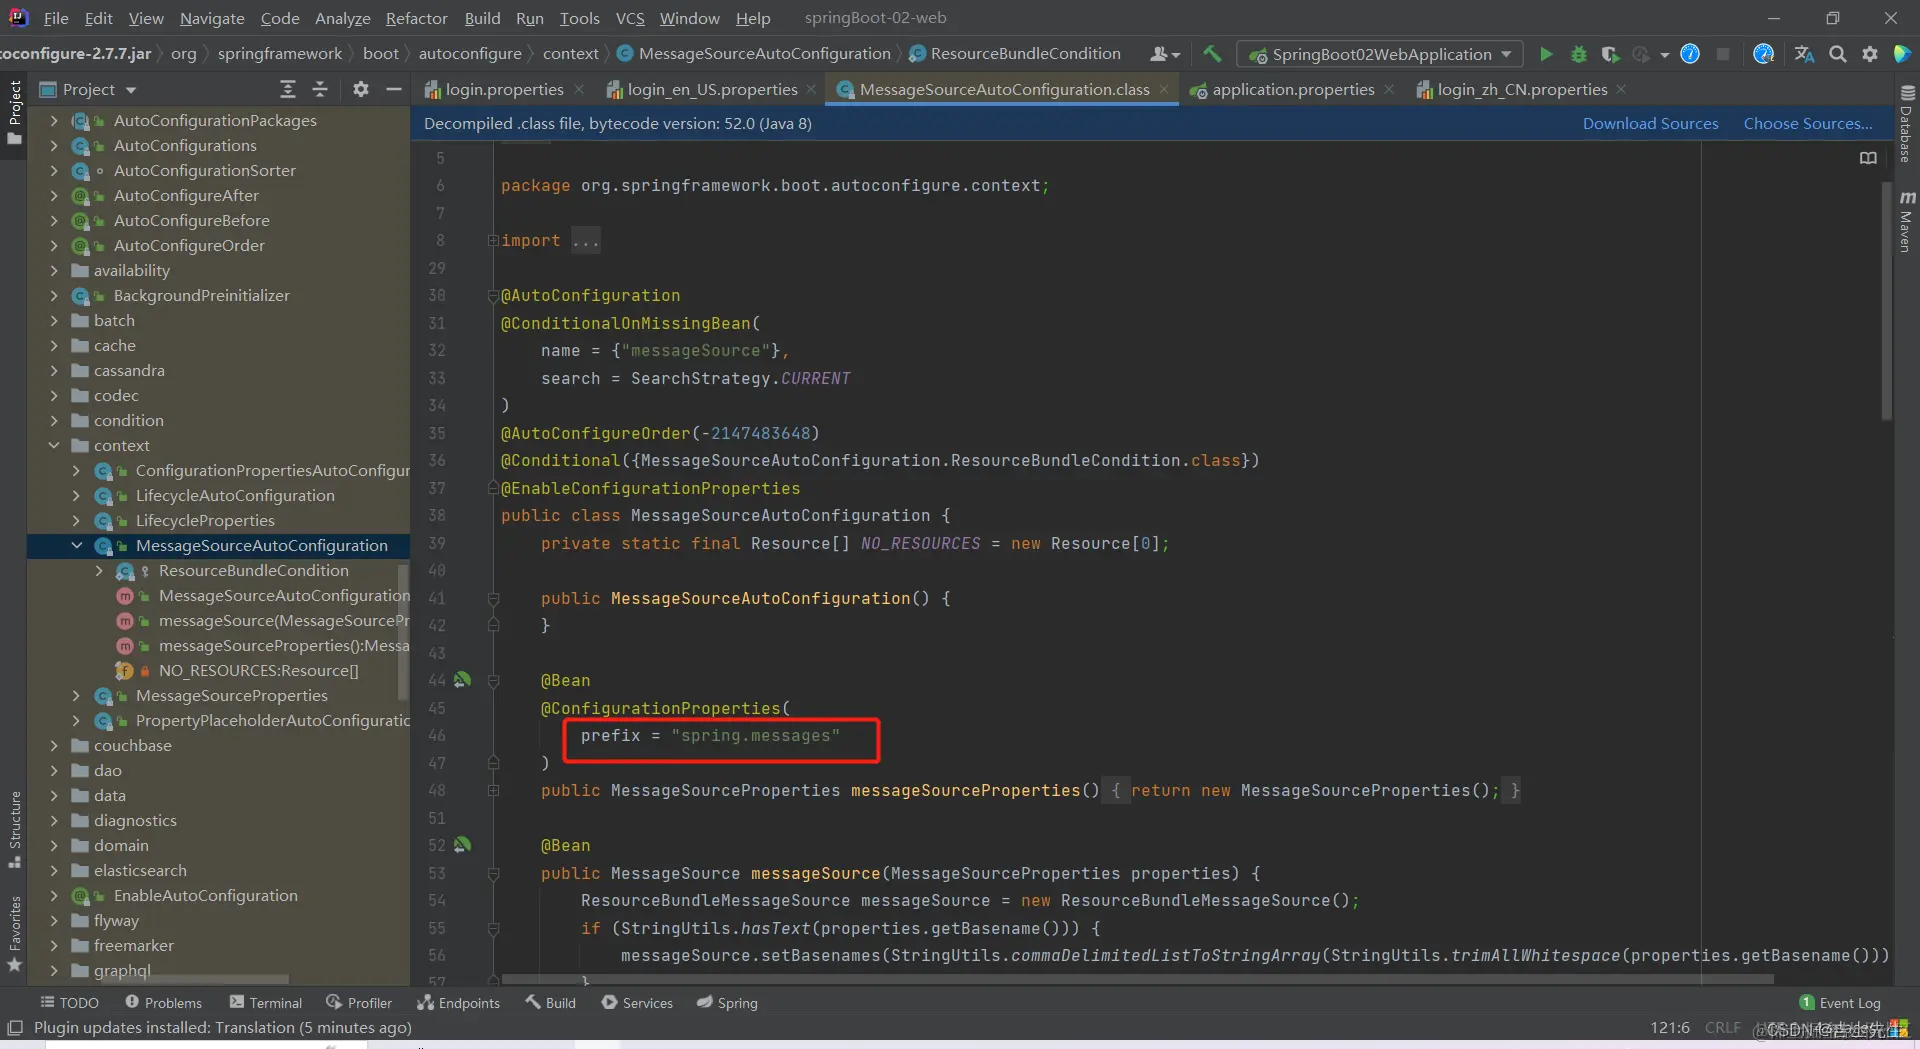Image resolution: width=1920 pixels, height=1049 pixels.
Task: Expand all nodes in the Project panel
Action: pyautogui.click(x=288, y=90)
